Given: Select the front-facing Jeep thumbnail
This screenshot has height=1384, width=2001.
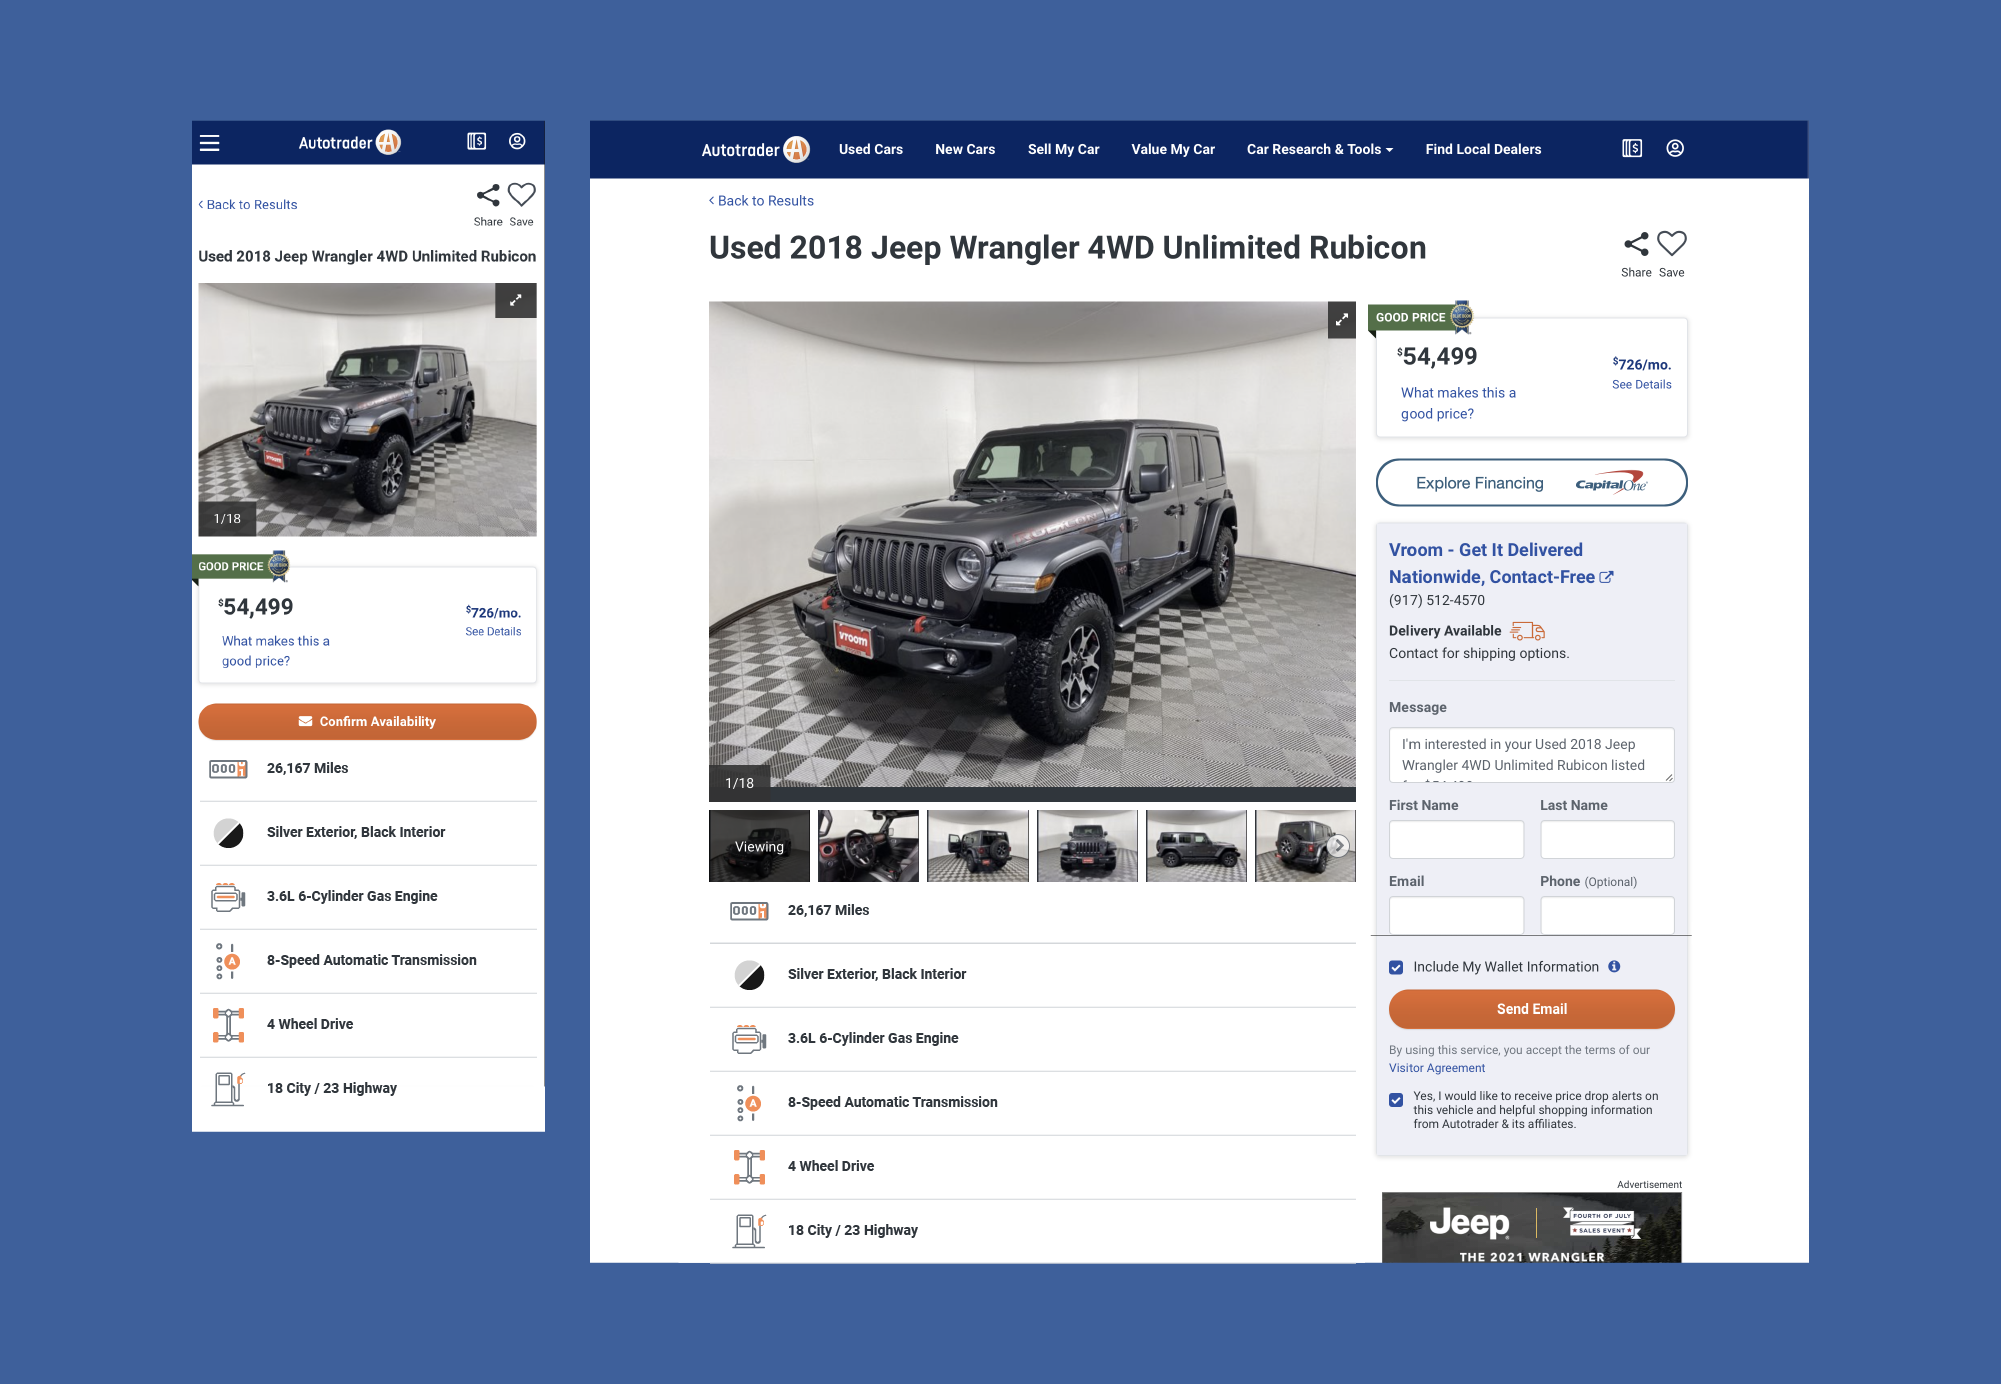Looking at the screenshot, I should click(1087, 846).
